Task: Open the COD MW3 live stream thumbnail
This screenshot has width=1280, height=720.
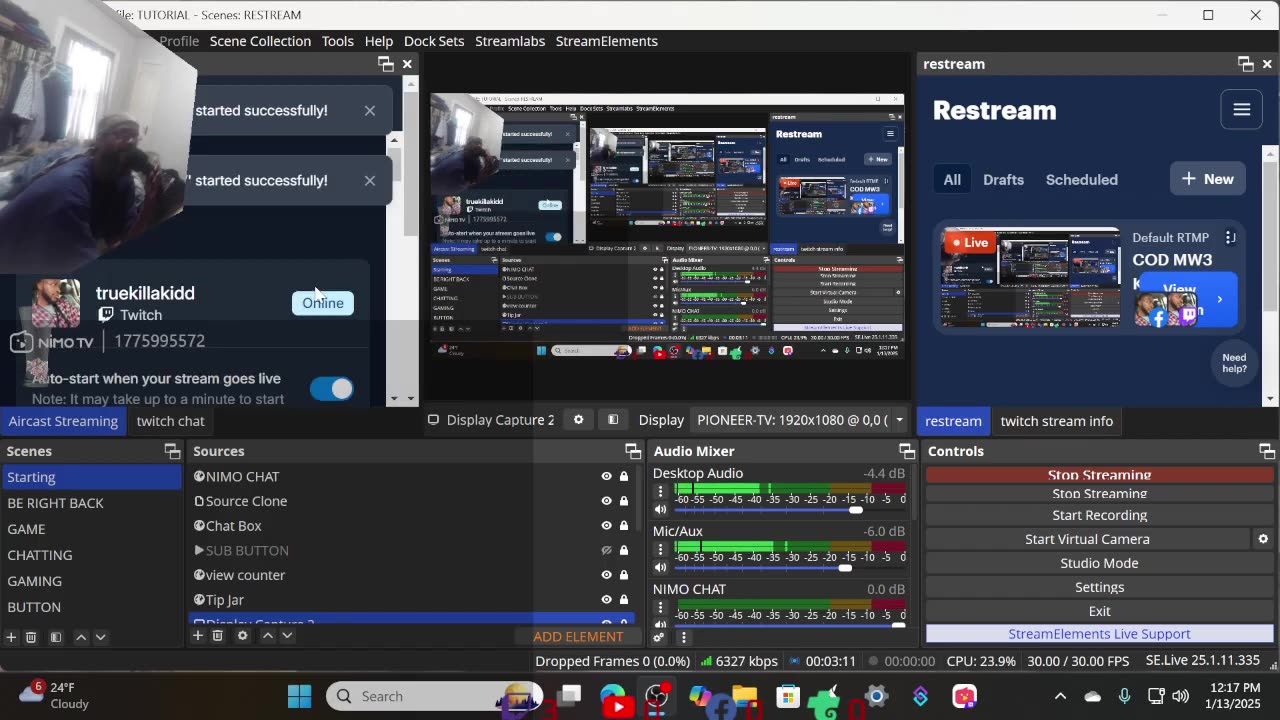Action: pos(1031,277)
